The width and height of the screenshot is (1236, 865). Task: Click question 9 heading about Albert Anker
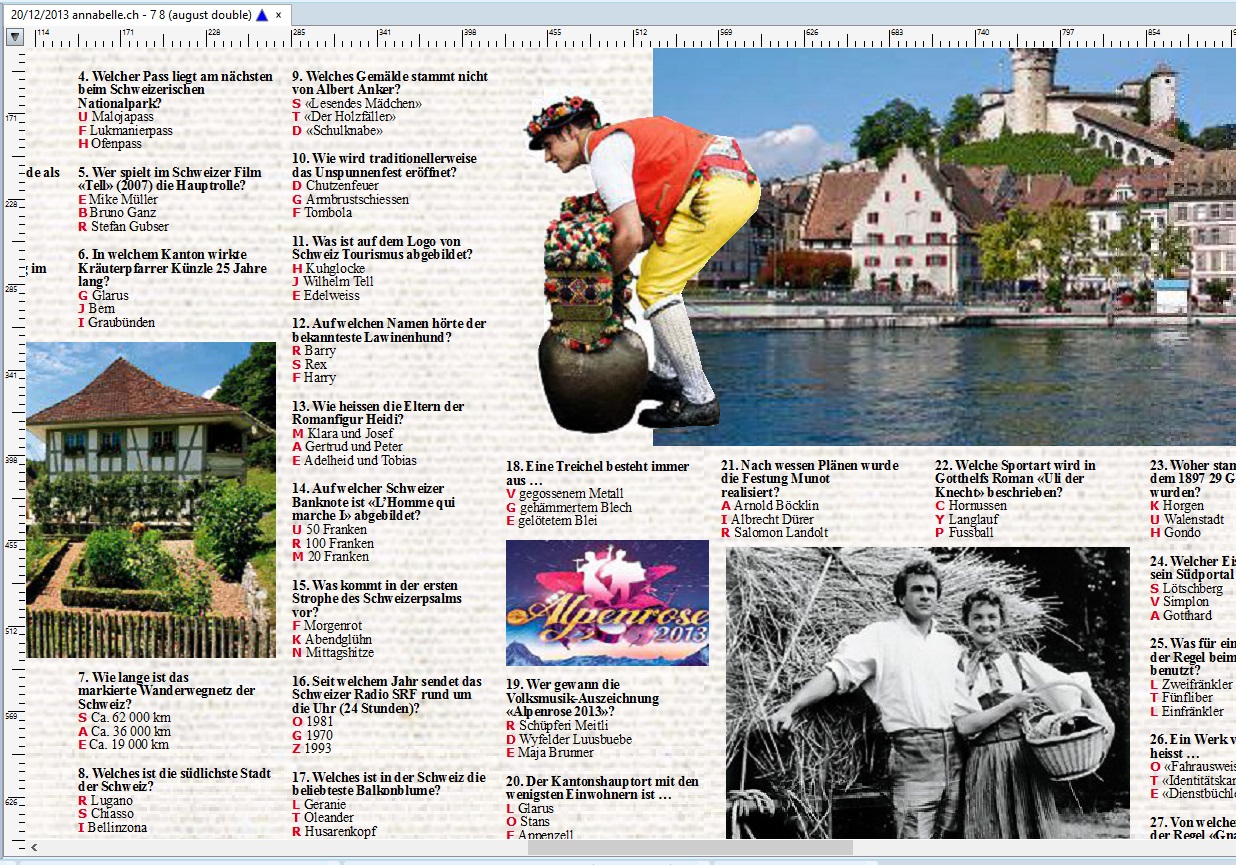(x=390, y=83)
